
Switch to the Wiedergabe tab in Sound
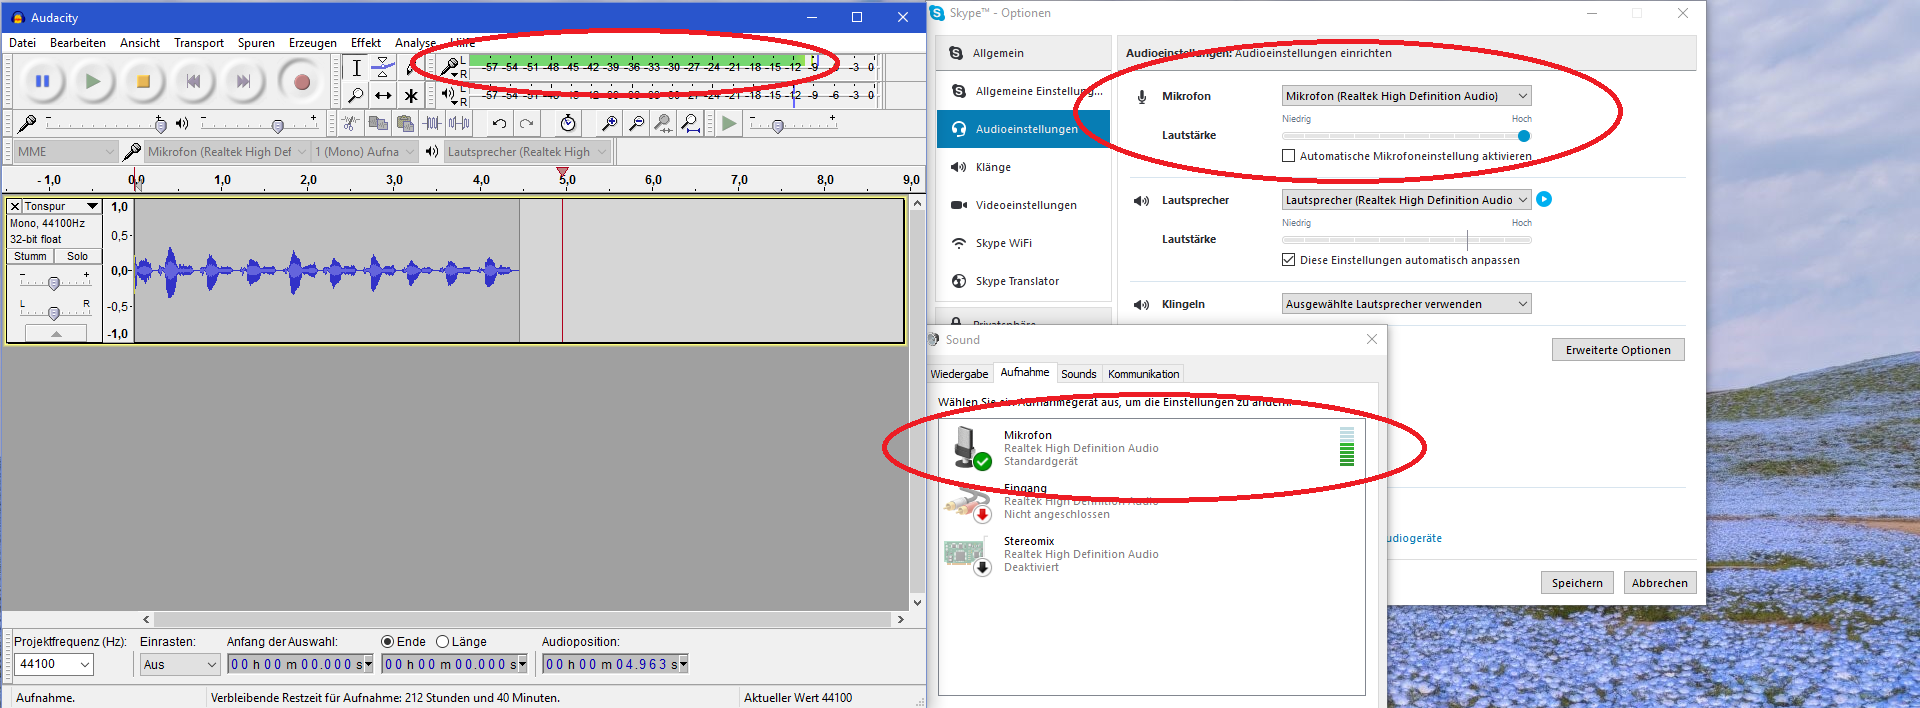959,374
